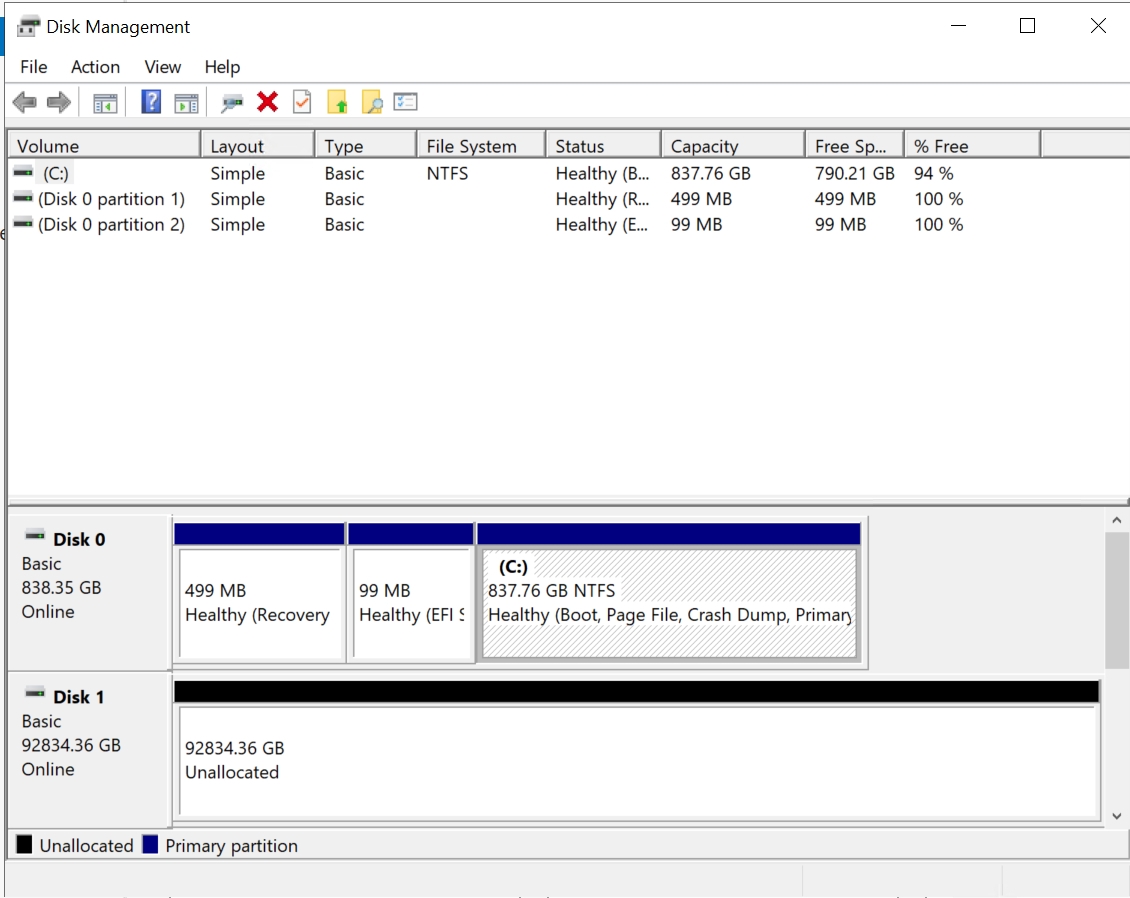Click the checklist properties icon at toolbar end
1130x898 pixels.
(x=406, y=101)
